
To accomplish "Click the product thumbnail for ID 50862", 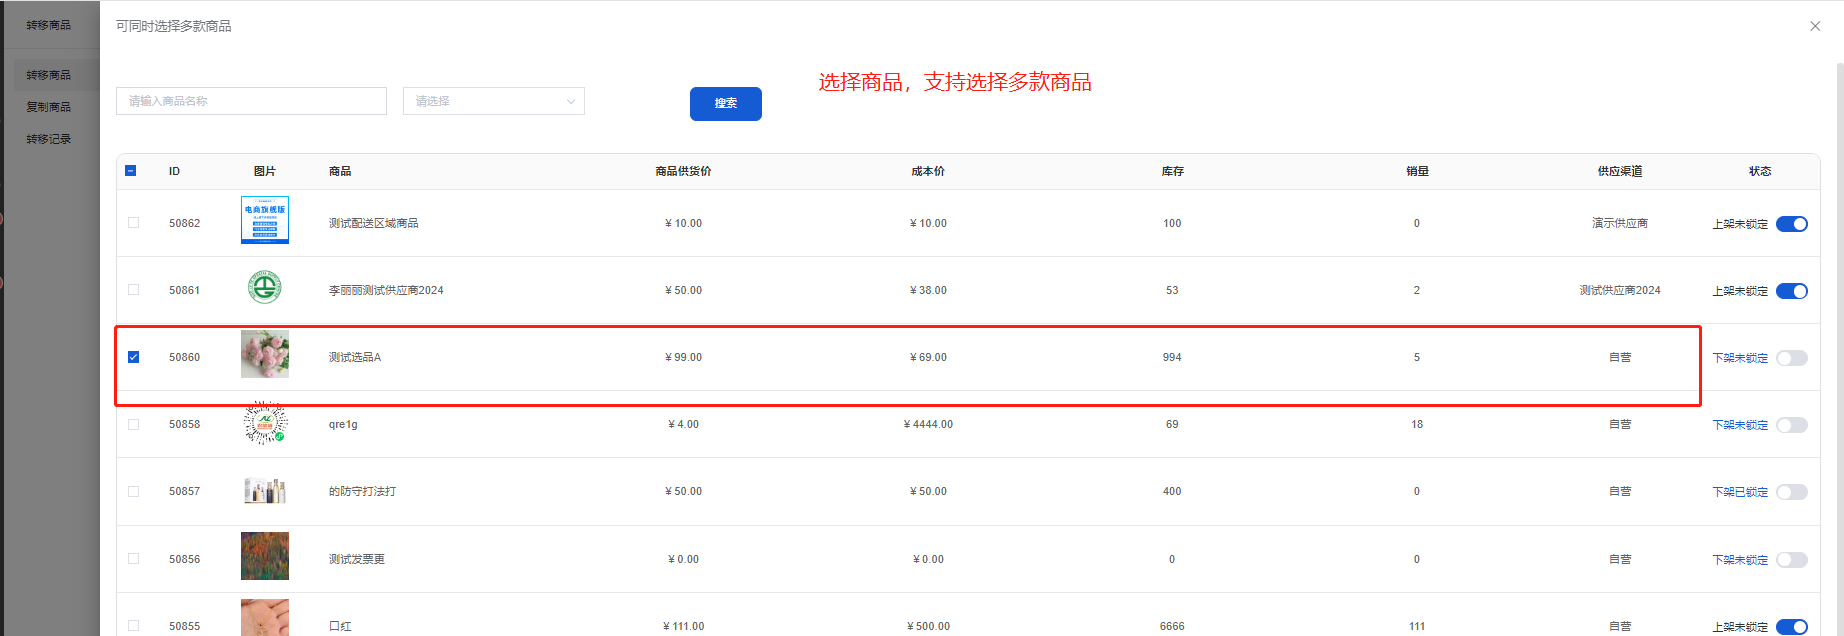I will (x=265, y=220).
